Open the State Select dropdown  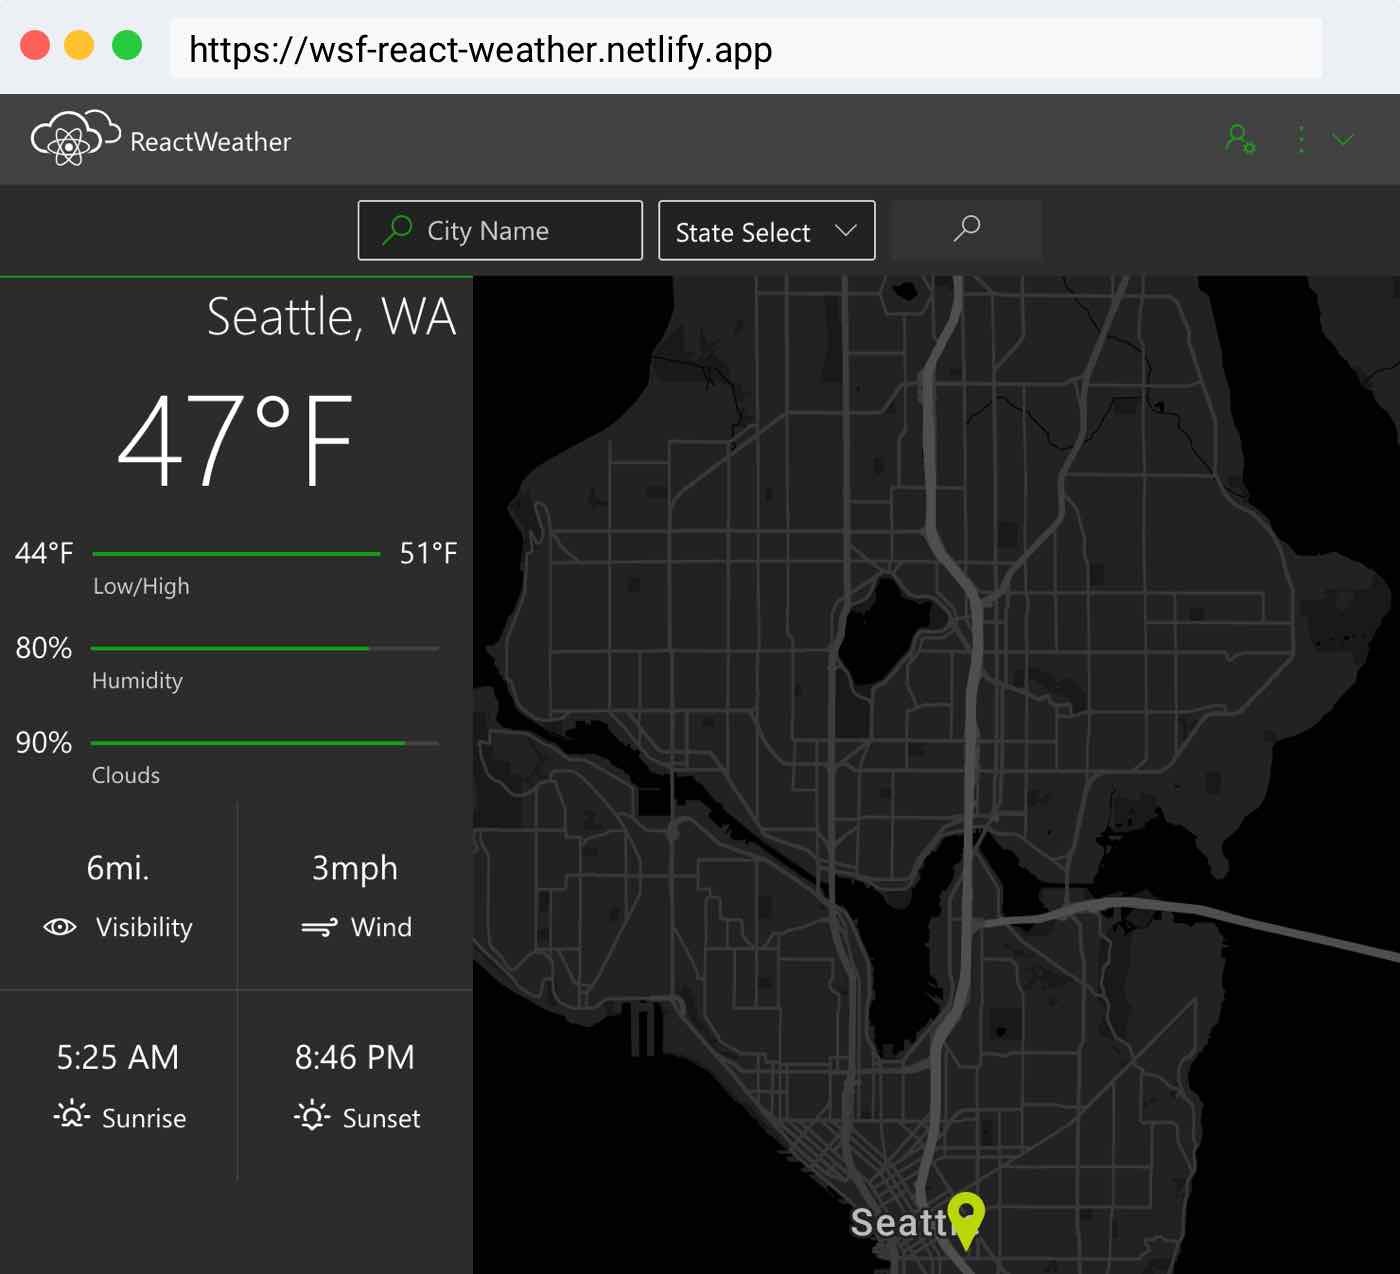point(766,230)
